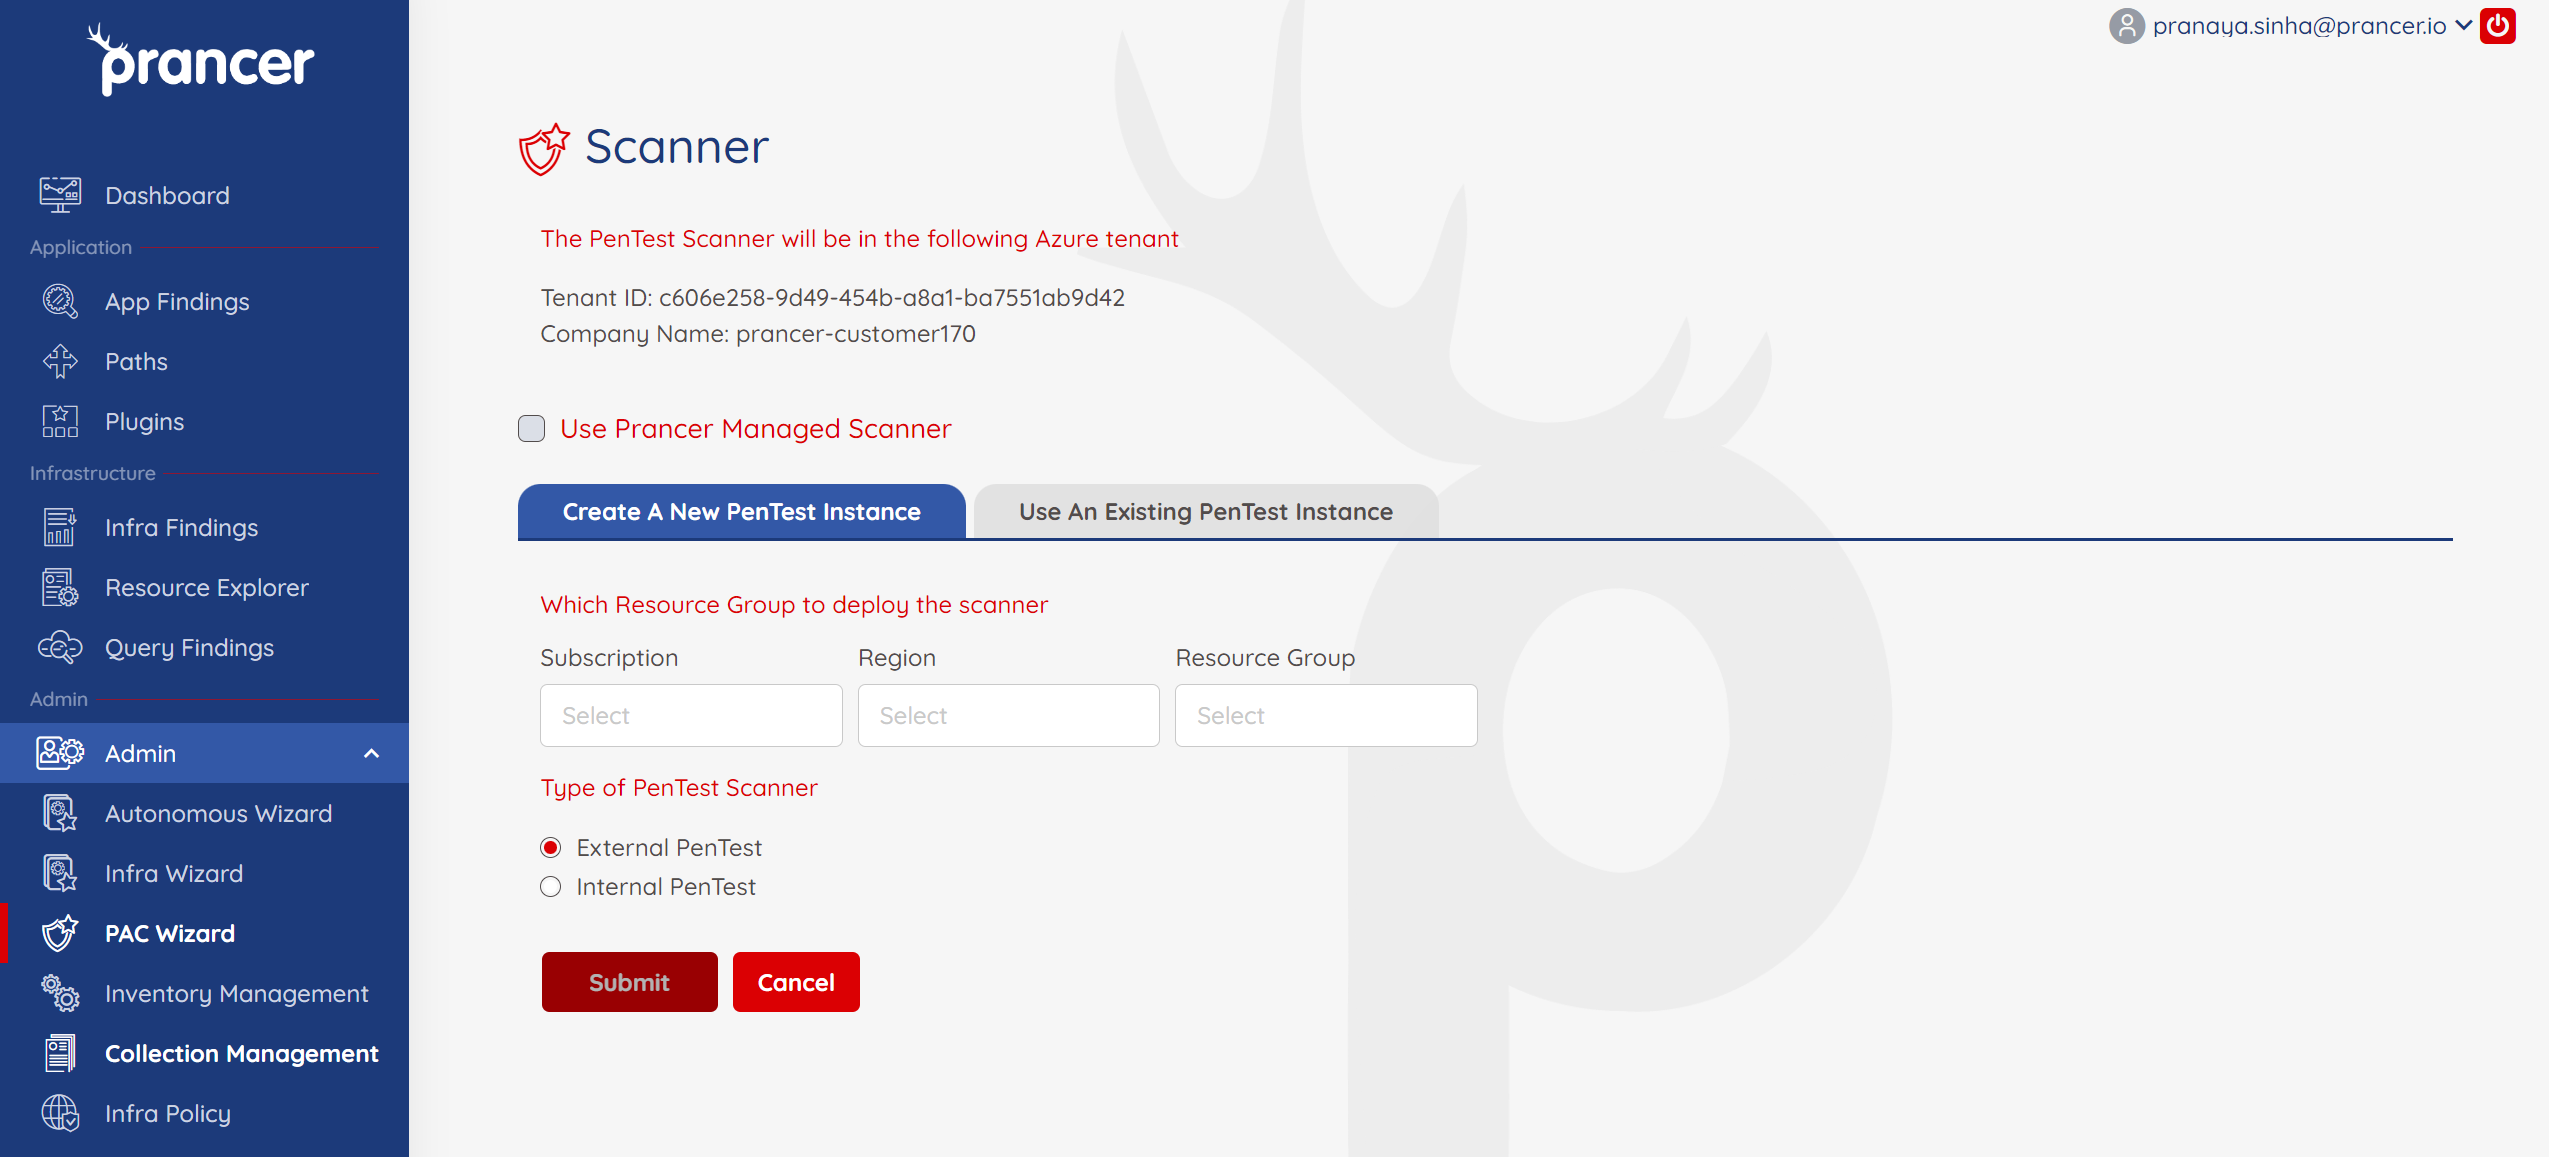This screenshot has height=1157, width=2549.
Task: Click the Inventory Management gears icon
Action: tap(60, 993)
